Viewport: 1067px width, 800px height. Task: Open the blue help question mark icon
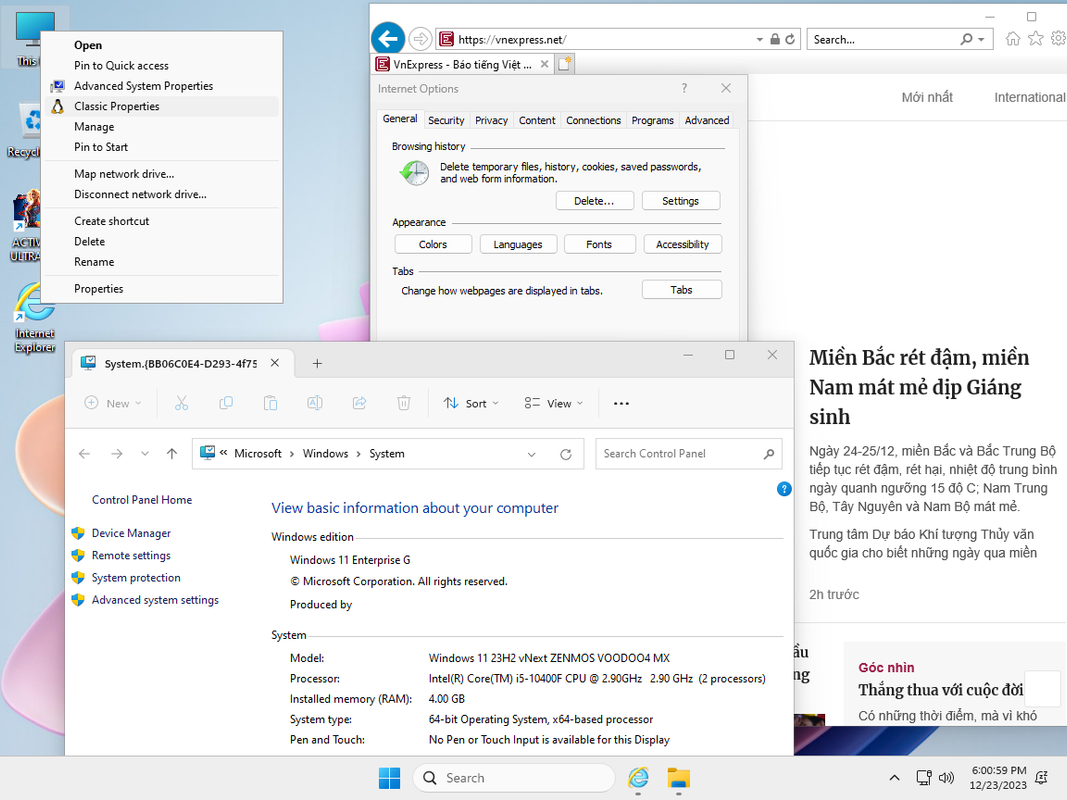tap(784, 488)
